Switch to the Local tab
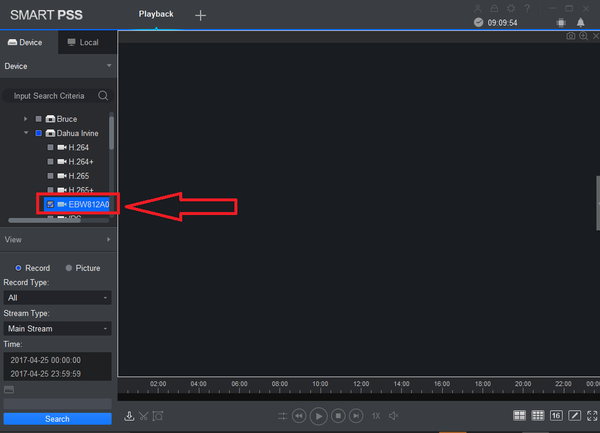This screenshot has height=433, width=600. (87, 42)
